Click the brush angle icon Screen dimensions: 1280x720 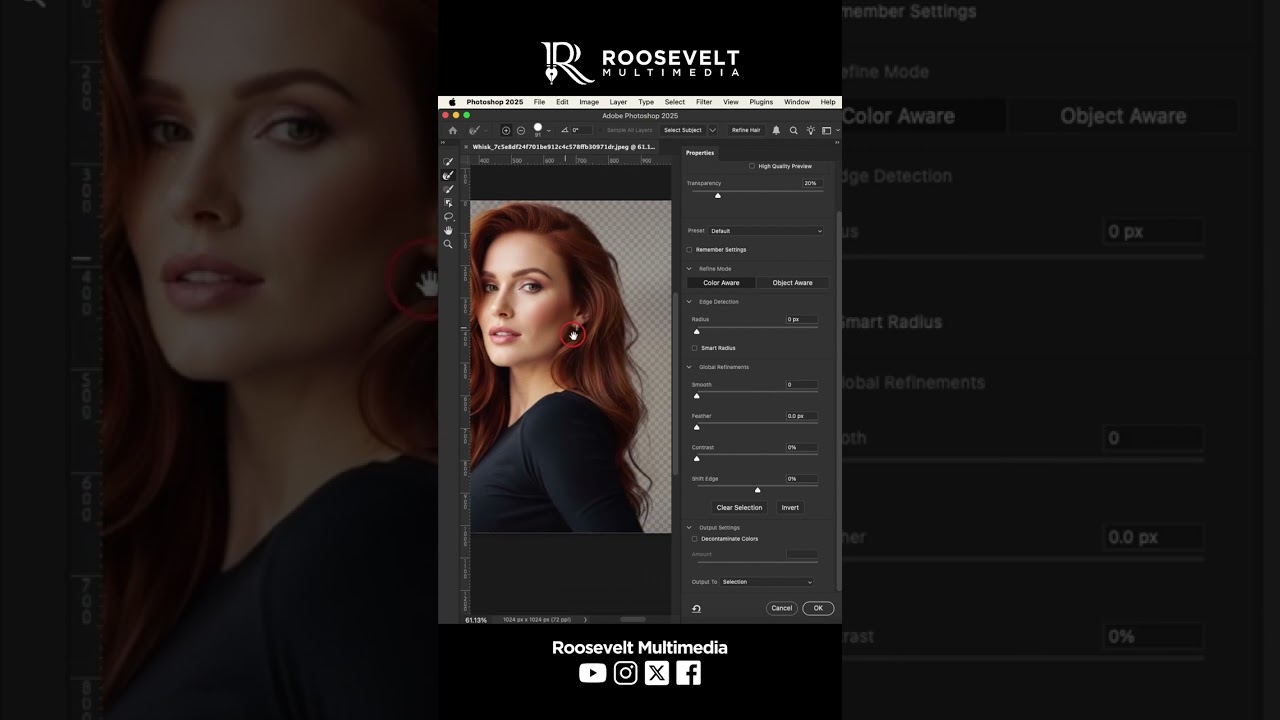click(x=565, y=130)
